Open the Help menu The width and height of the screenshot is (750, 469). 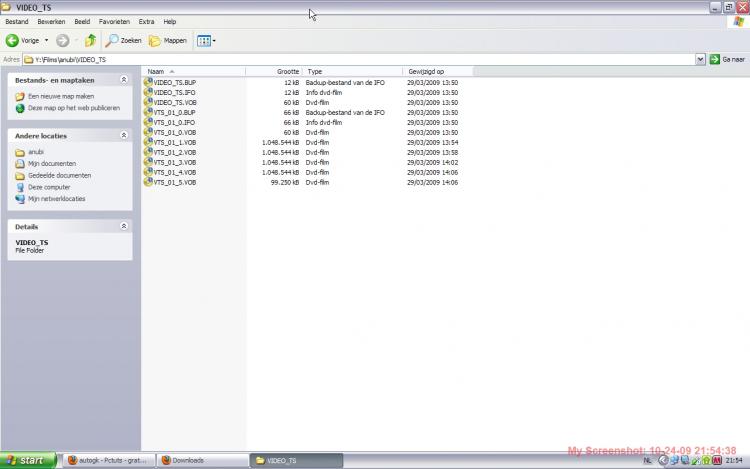(170, 22)
